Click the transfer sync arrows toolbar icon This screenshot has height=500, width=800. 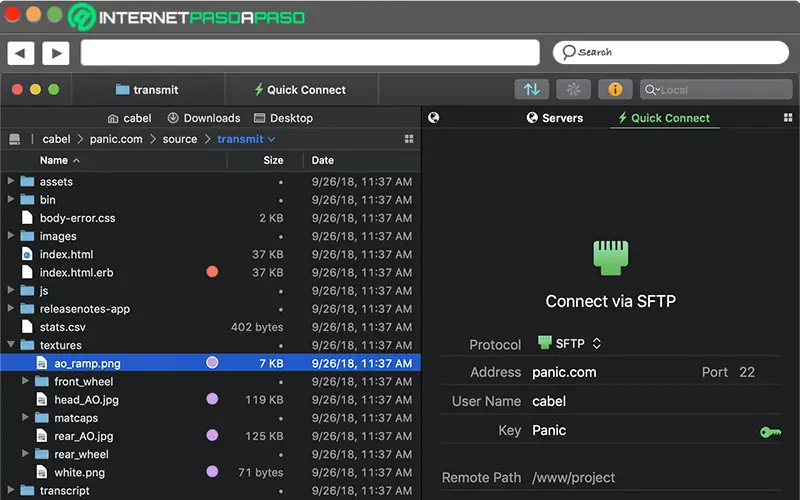tap(532, 89)
